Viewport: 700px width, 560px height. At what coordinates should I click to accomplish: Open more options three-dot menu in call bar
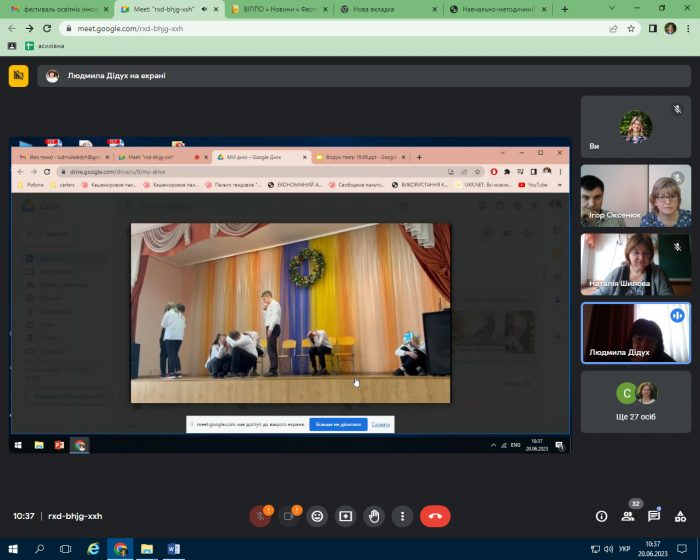[402, 516]
